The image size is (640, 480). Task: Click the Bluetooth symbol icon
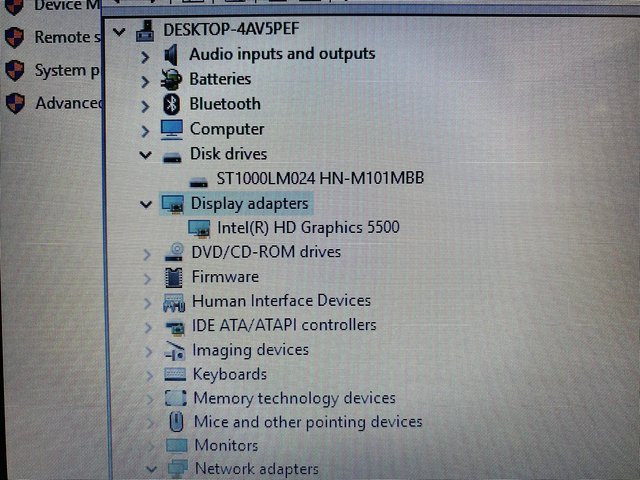click(172, 104)
